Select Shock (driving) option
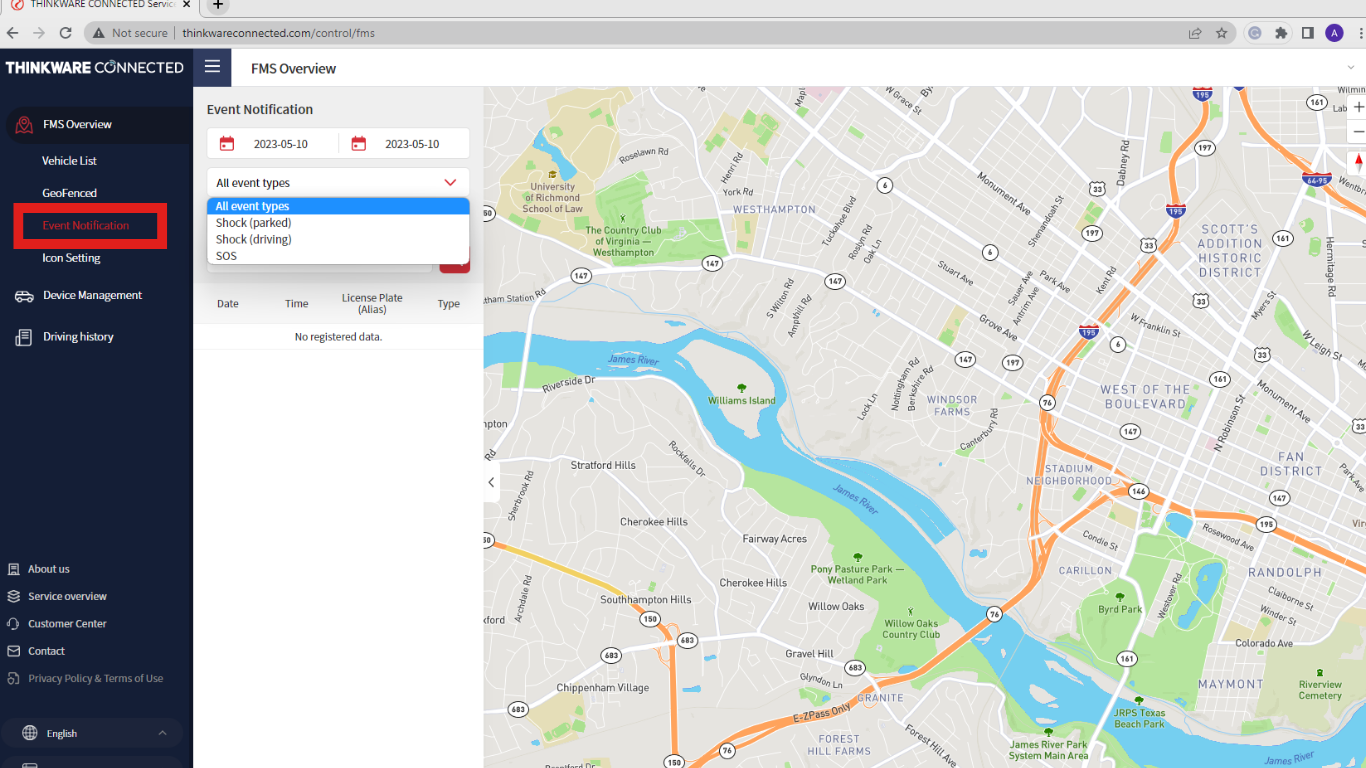 click(338, 239)
